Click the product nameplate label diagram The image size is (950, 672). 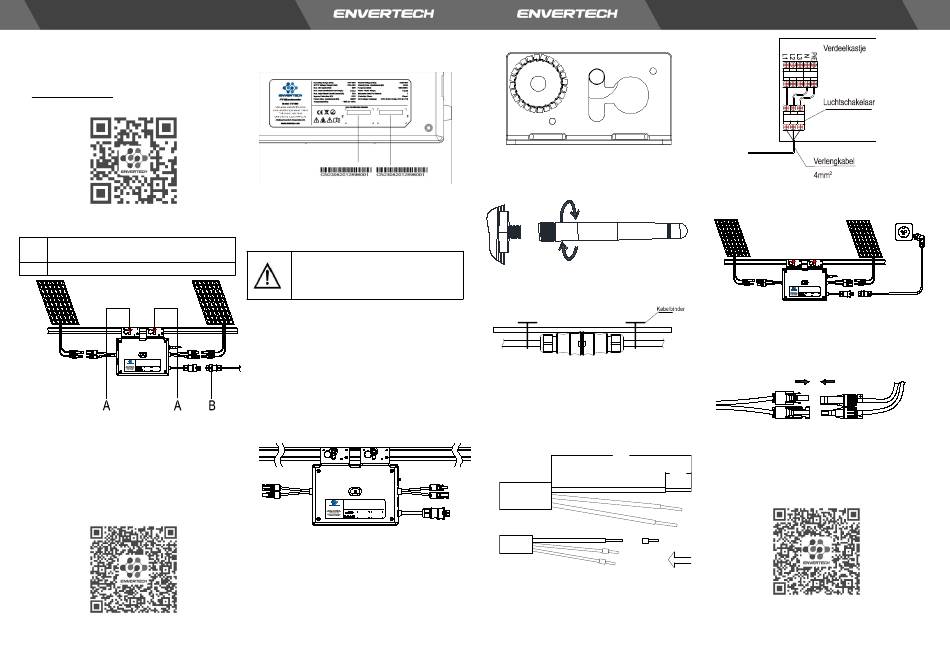[x=340, y=102]
